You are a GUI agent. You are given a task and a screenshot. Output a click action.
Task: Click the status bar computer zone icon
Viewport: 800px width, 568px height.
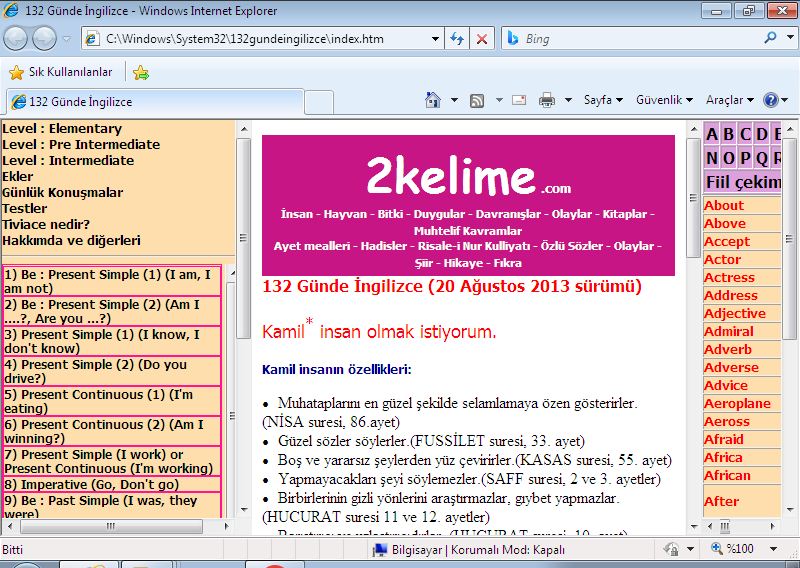click(x=380, y=550)
